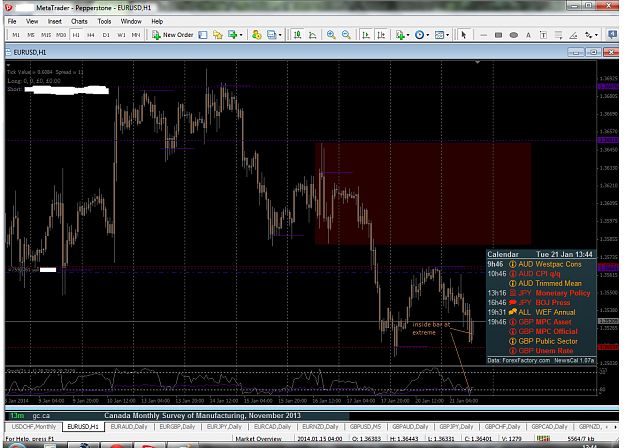Toggle the auto scroll chart icon
Image resolution: width=625 pixels, height=448 pixels.
(x=366, y=35)
